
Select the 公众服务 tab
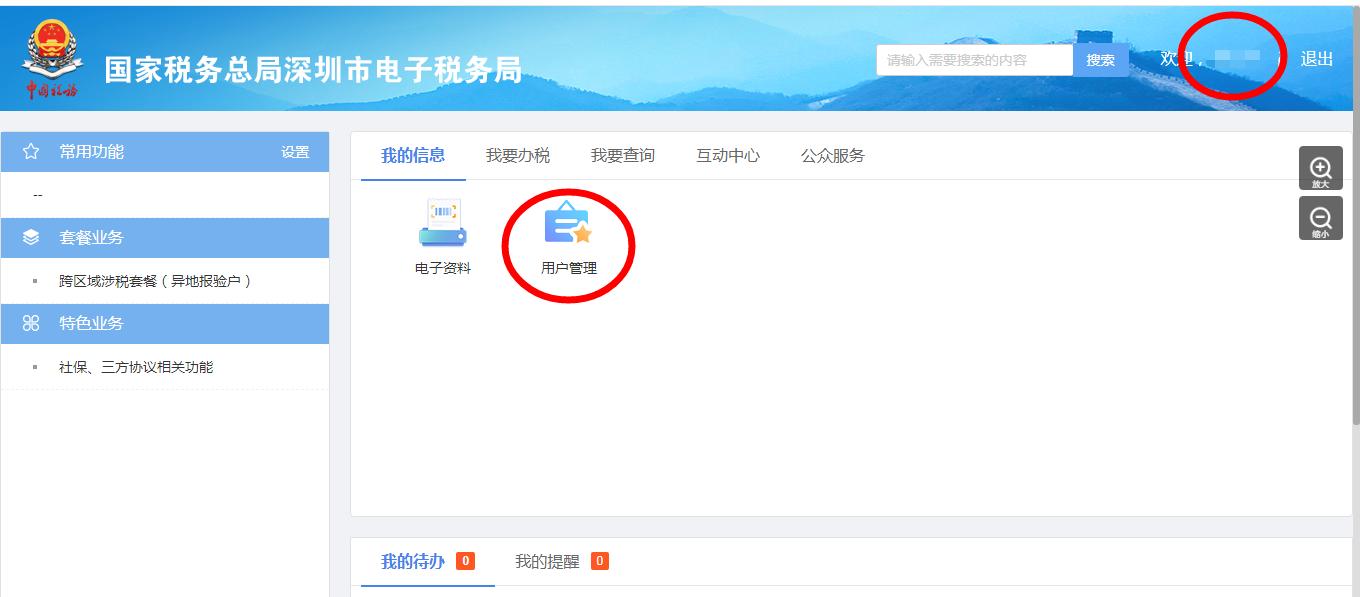(831, 156)
